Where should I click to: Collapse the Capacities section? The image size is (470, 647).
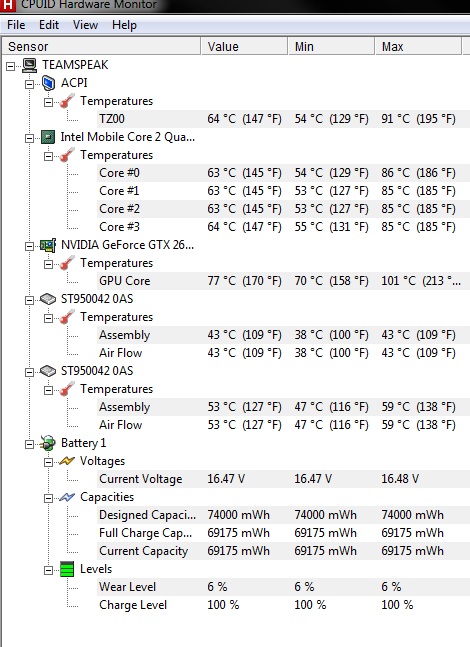coord(48,498)
